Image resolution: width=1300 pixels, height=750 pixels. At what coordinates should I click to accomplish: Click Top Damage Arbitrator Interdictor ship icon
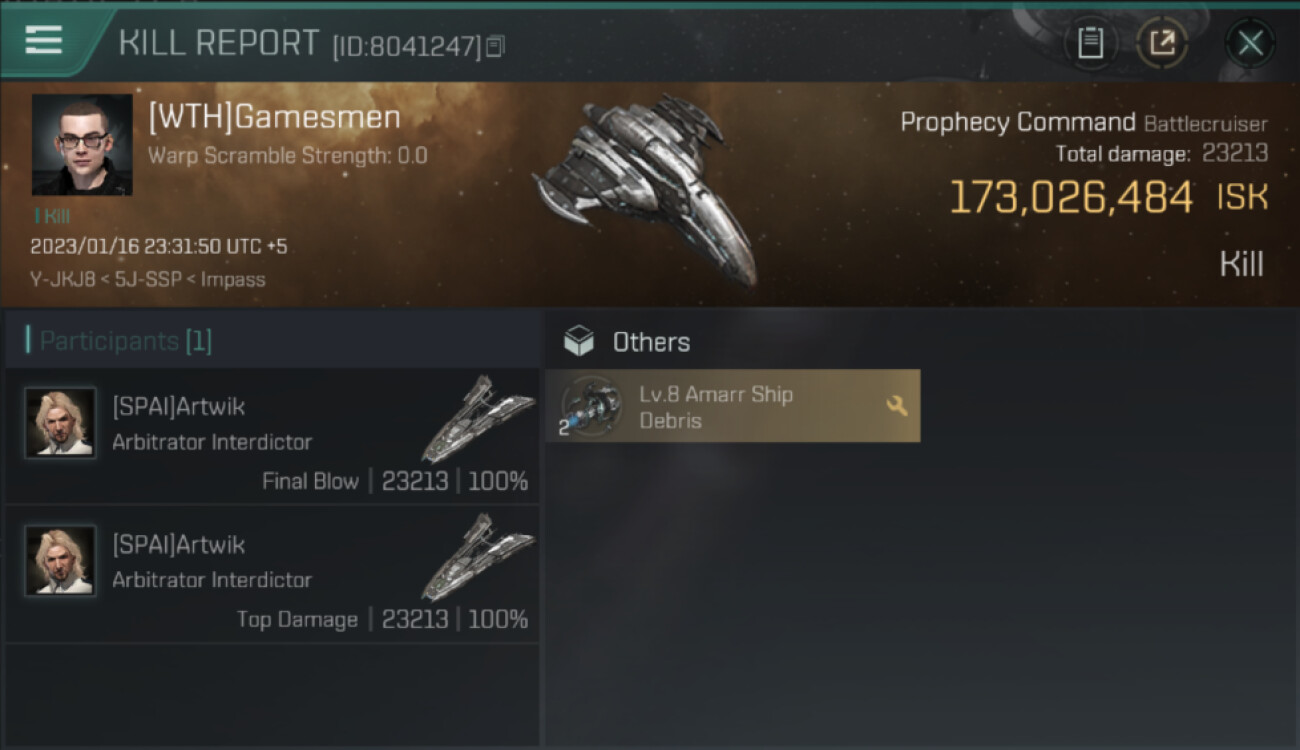click(x=478, y=556)
